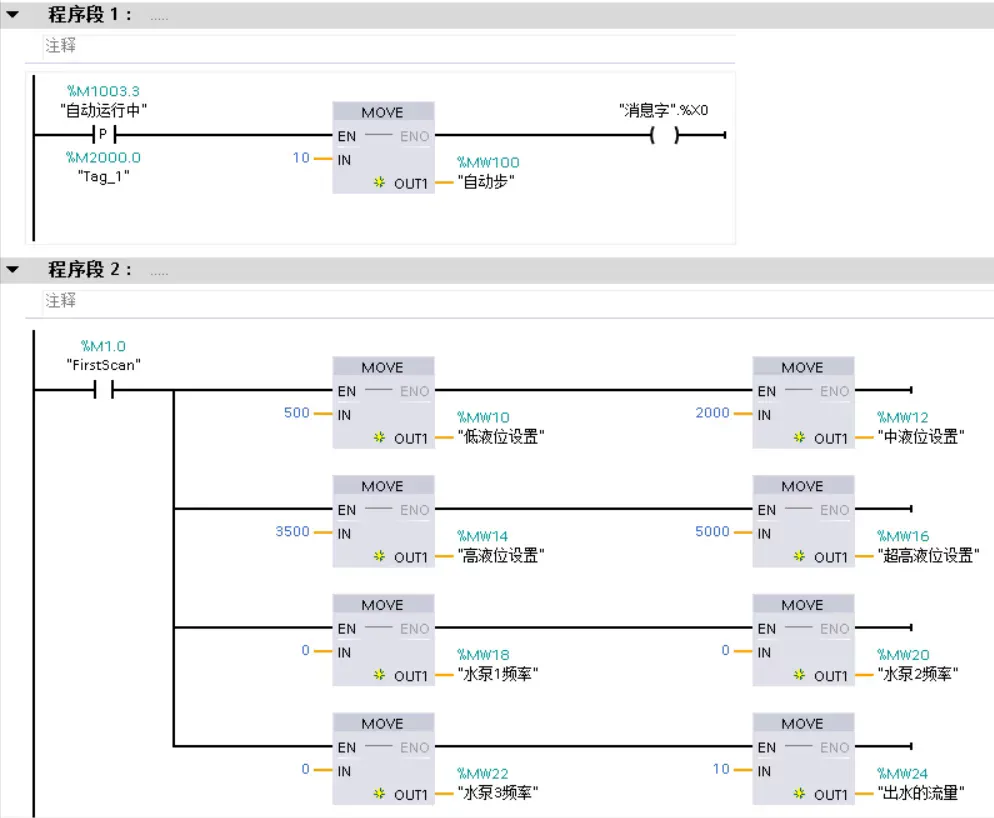Click the positive-edge P contact 自动运行中
The height and width of the screenshot is (818, 994).
click(x=103, y=135)
